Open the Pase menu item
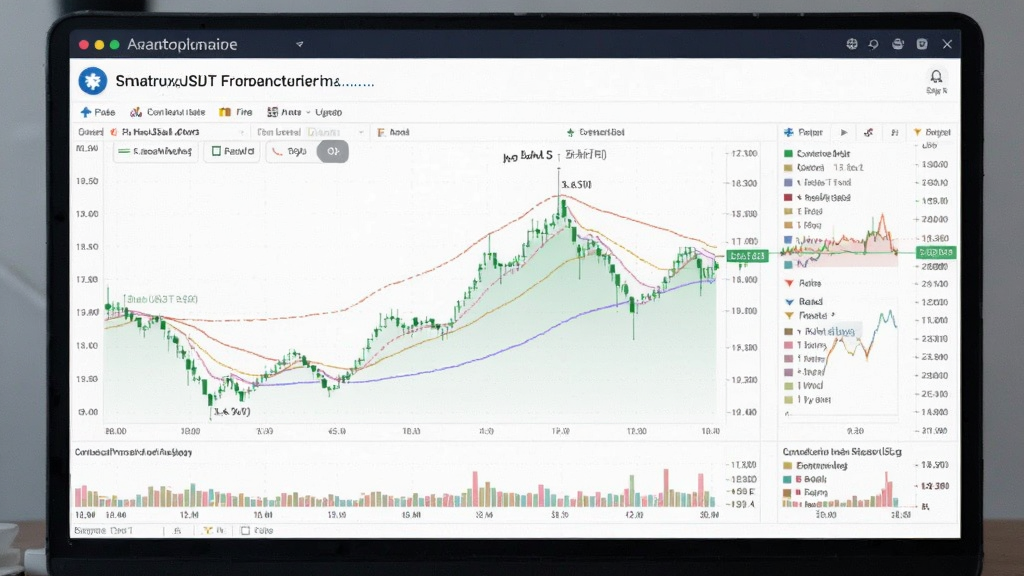Screen dimensions: 1024x576 click(97, 112)
